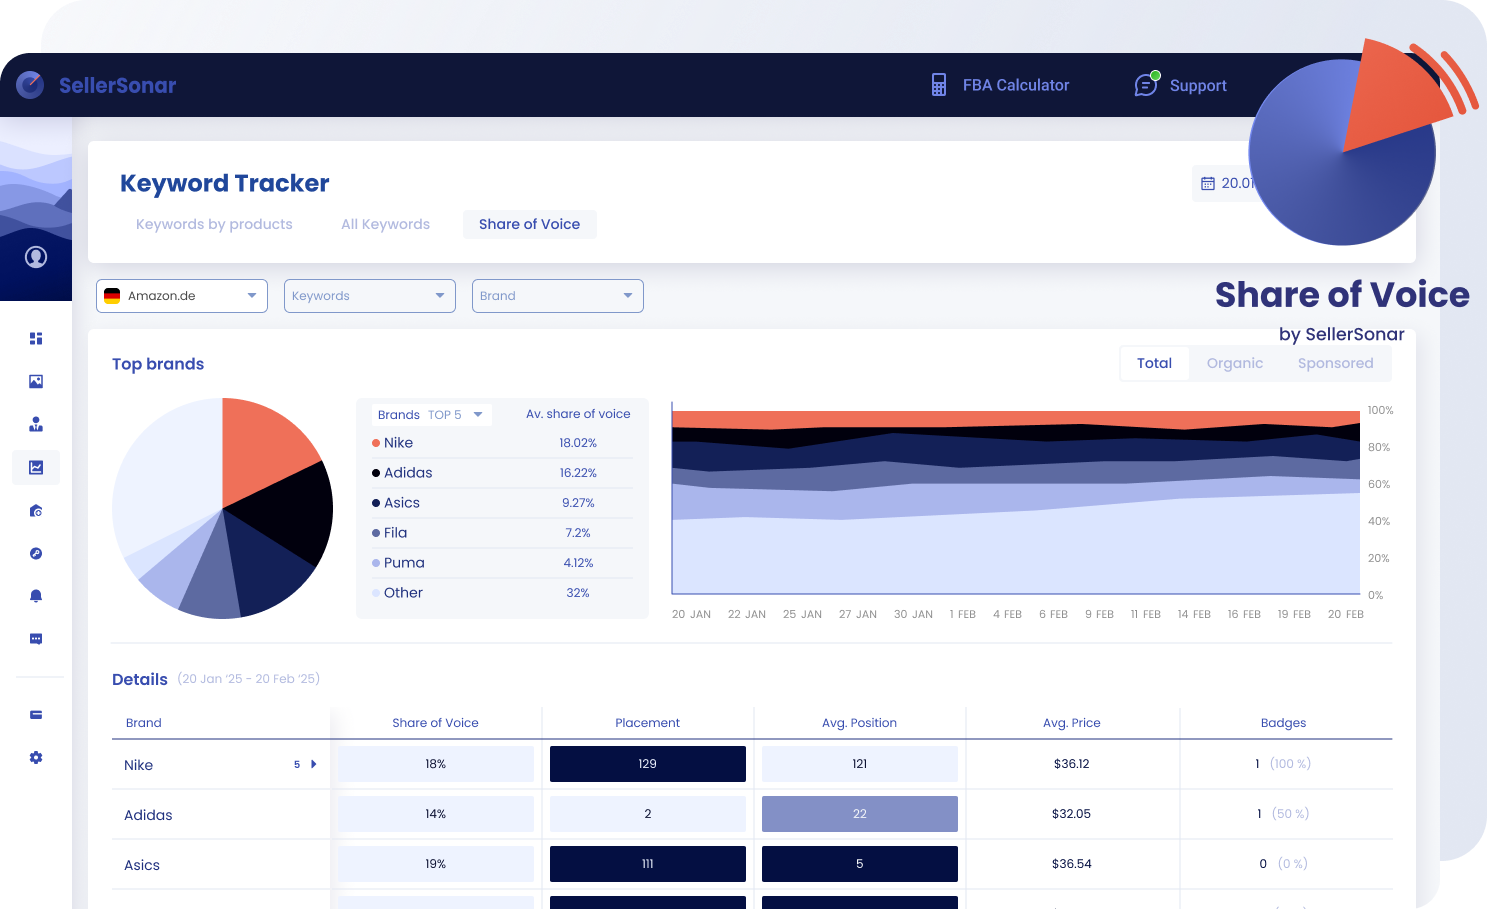This screenshot has height=909, width=1487.
Task: Sort by Avg. Price column header
Action: [x=1071, y=723]
